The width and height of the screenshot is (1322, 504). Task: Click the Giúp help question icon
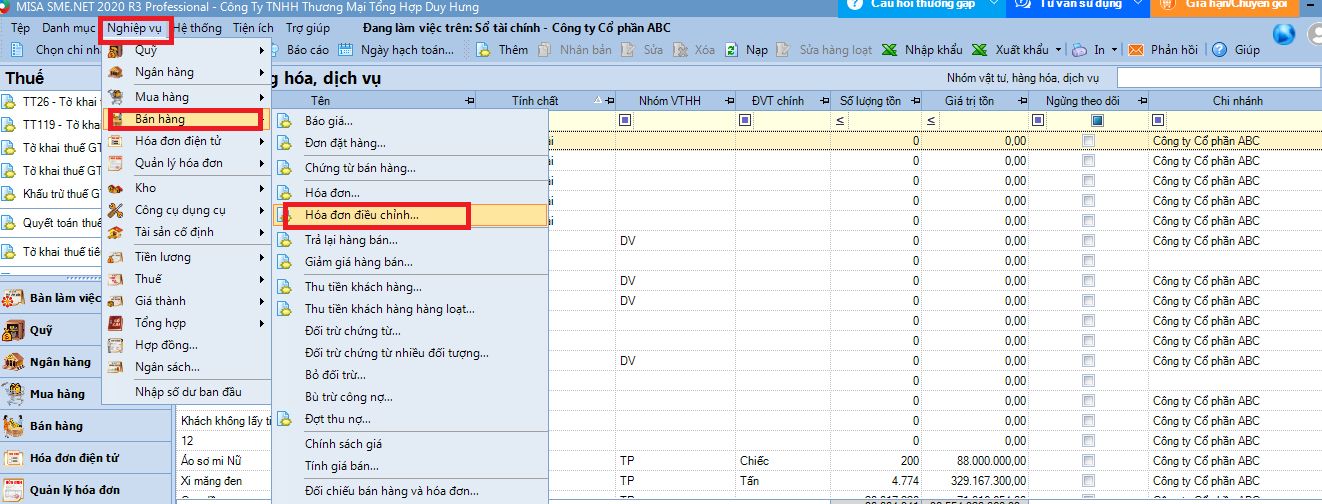point(1219,49)
